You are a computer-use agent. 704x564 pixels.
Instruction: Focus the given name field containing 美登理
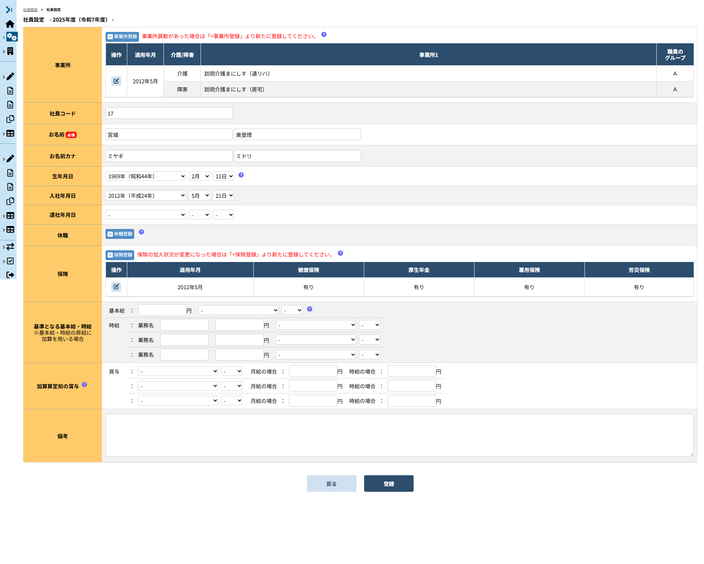click(x=297, y=134)
